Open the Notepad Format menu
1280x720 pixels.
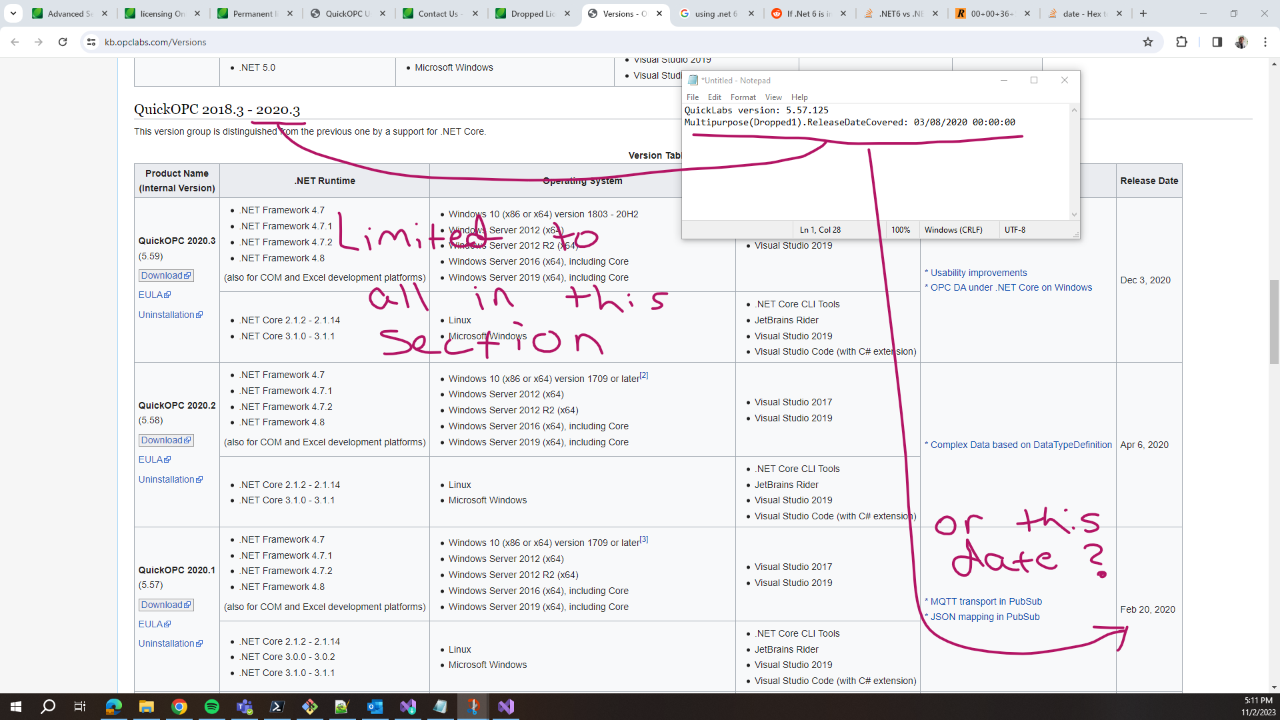pos(743,97)
